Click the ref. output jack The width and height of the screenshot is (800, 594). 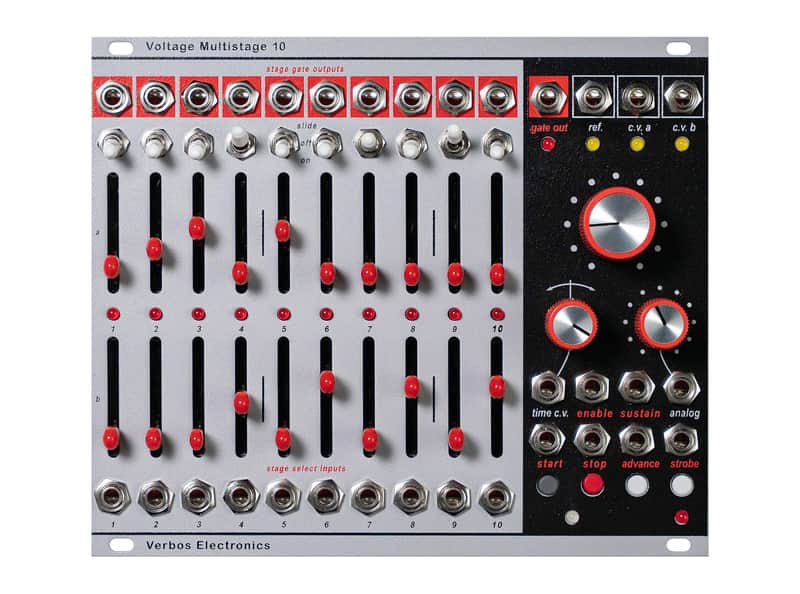[x=593, y=96]
